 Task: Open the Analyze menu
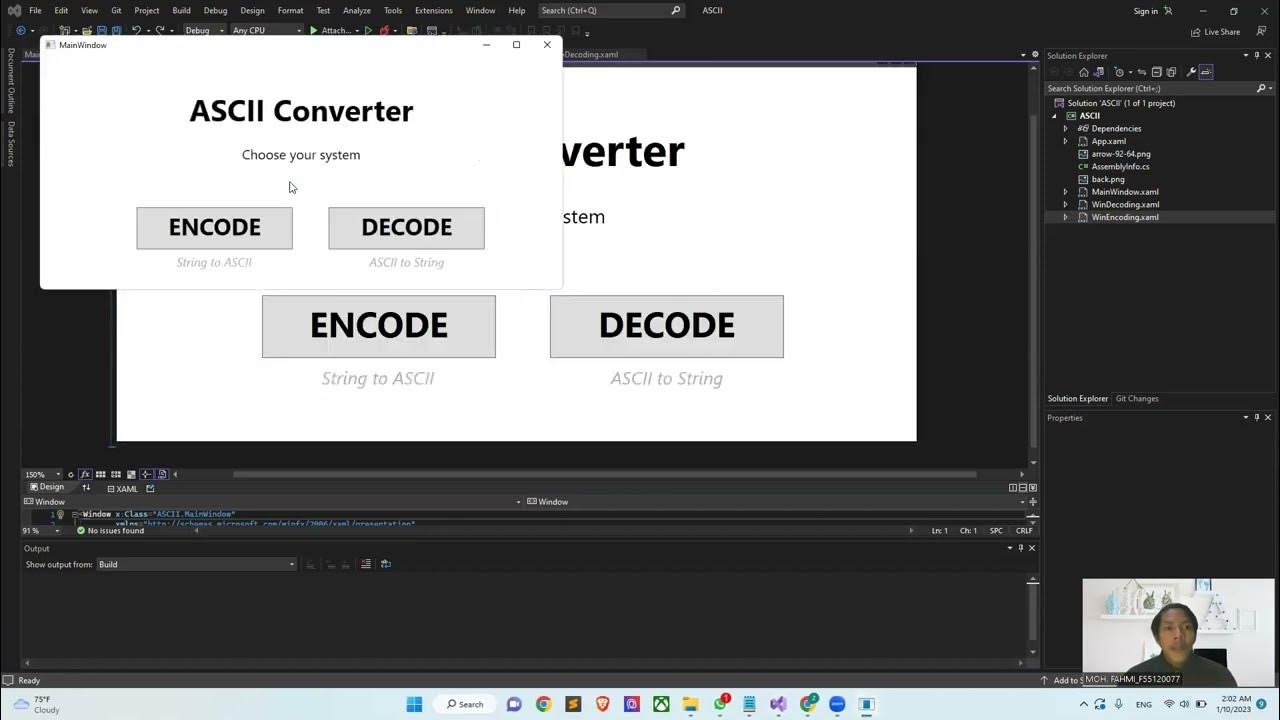357,10
